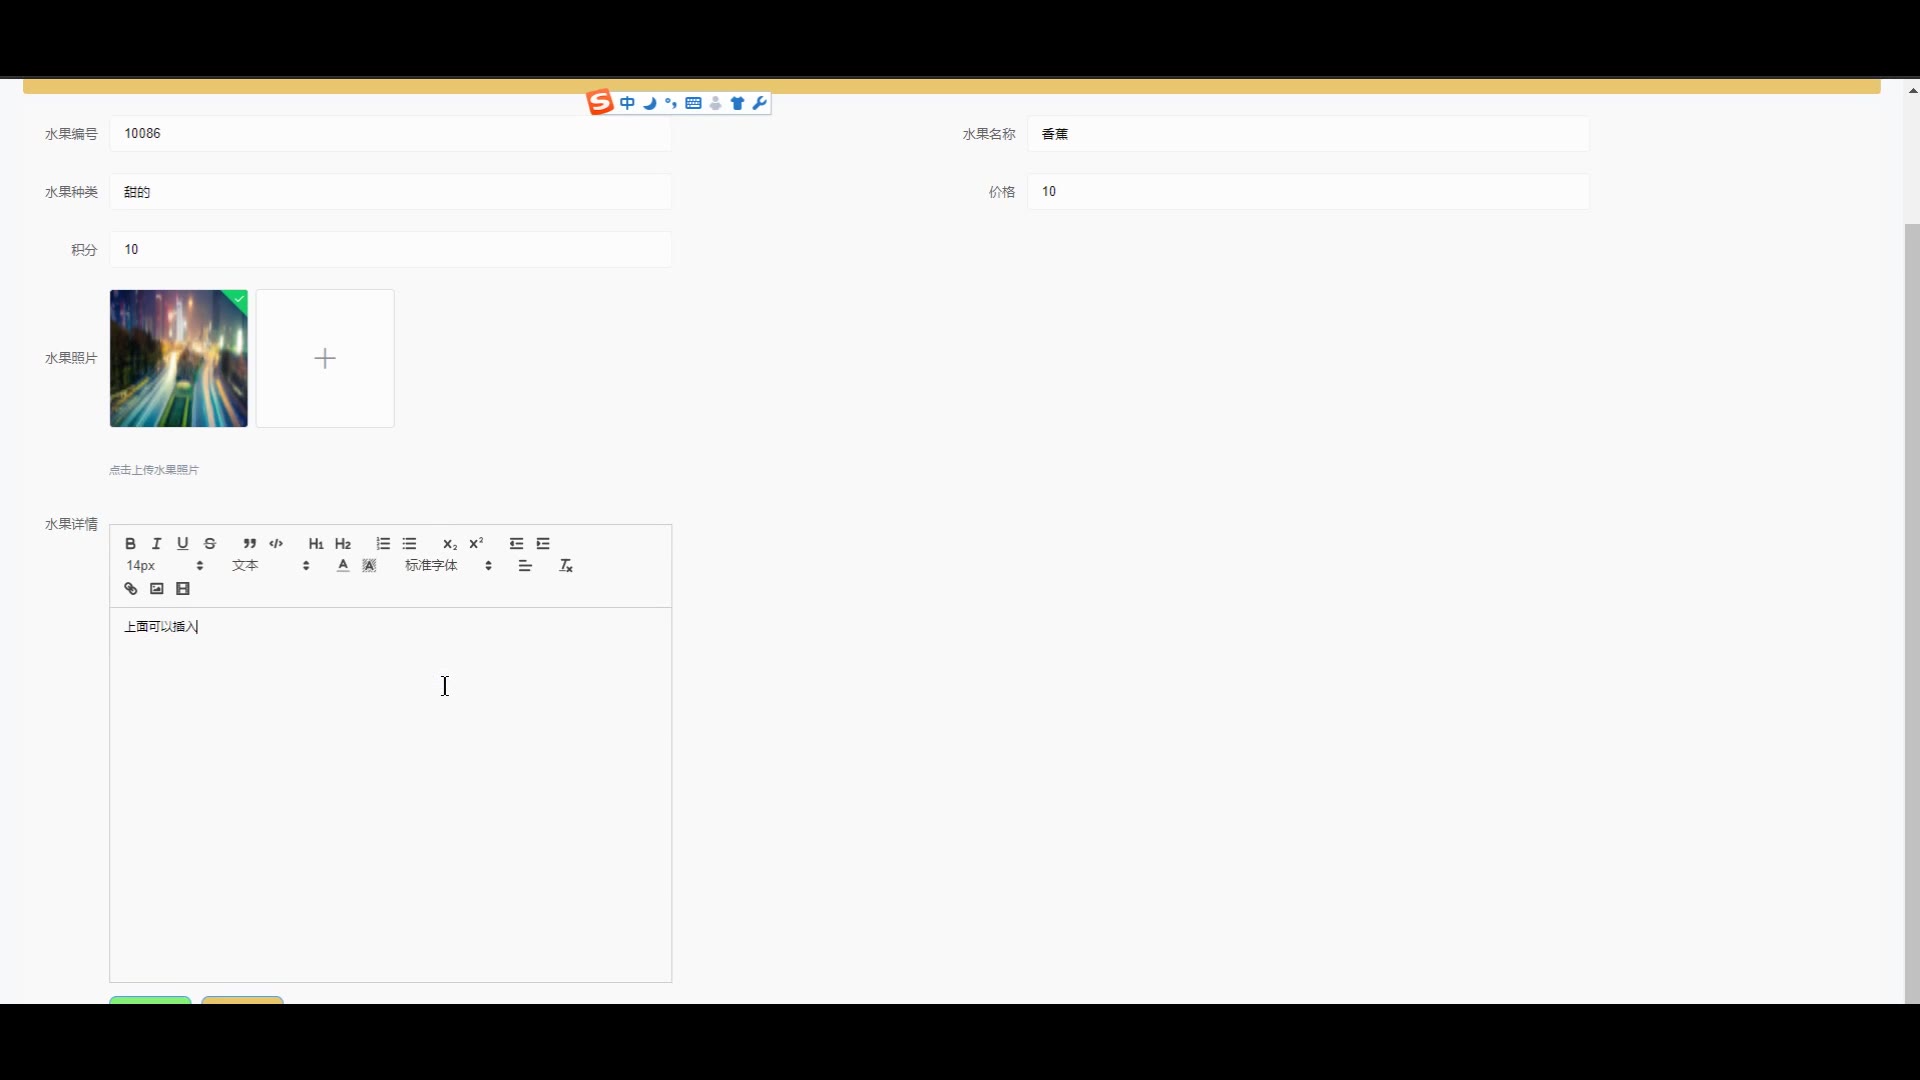Apply blockquote formatting
Image resolution: width=1920 pixels, height=1080 pixels.
[x=249, y=544]
